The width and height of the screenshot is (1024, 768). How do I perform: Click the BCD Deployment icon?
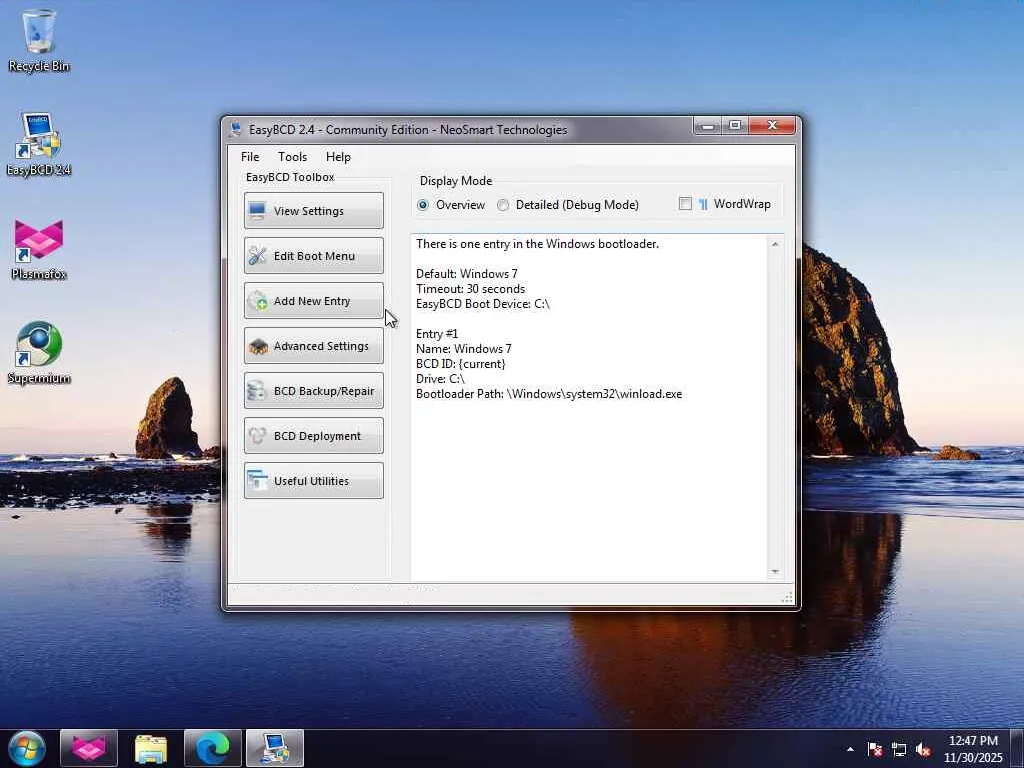click(257, 436)
